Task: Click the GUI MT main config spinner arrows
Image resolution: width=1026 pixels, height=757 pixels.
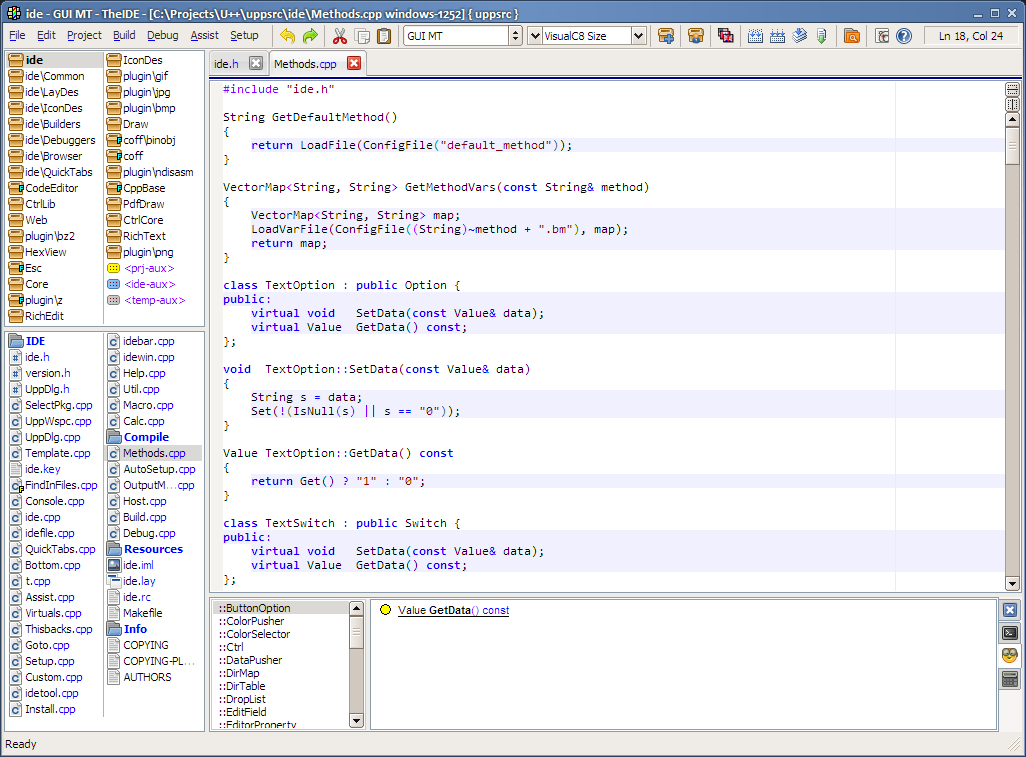Action: pyautogui.click(x=516, y=36)
